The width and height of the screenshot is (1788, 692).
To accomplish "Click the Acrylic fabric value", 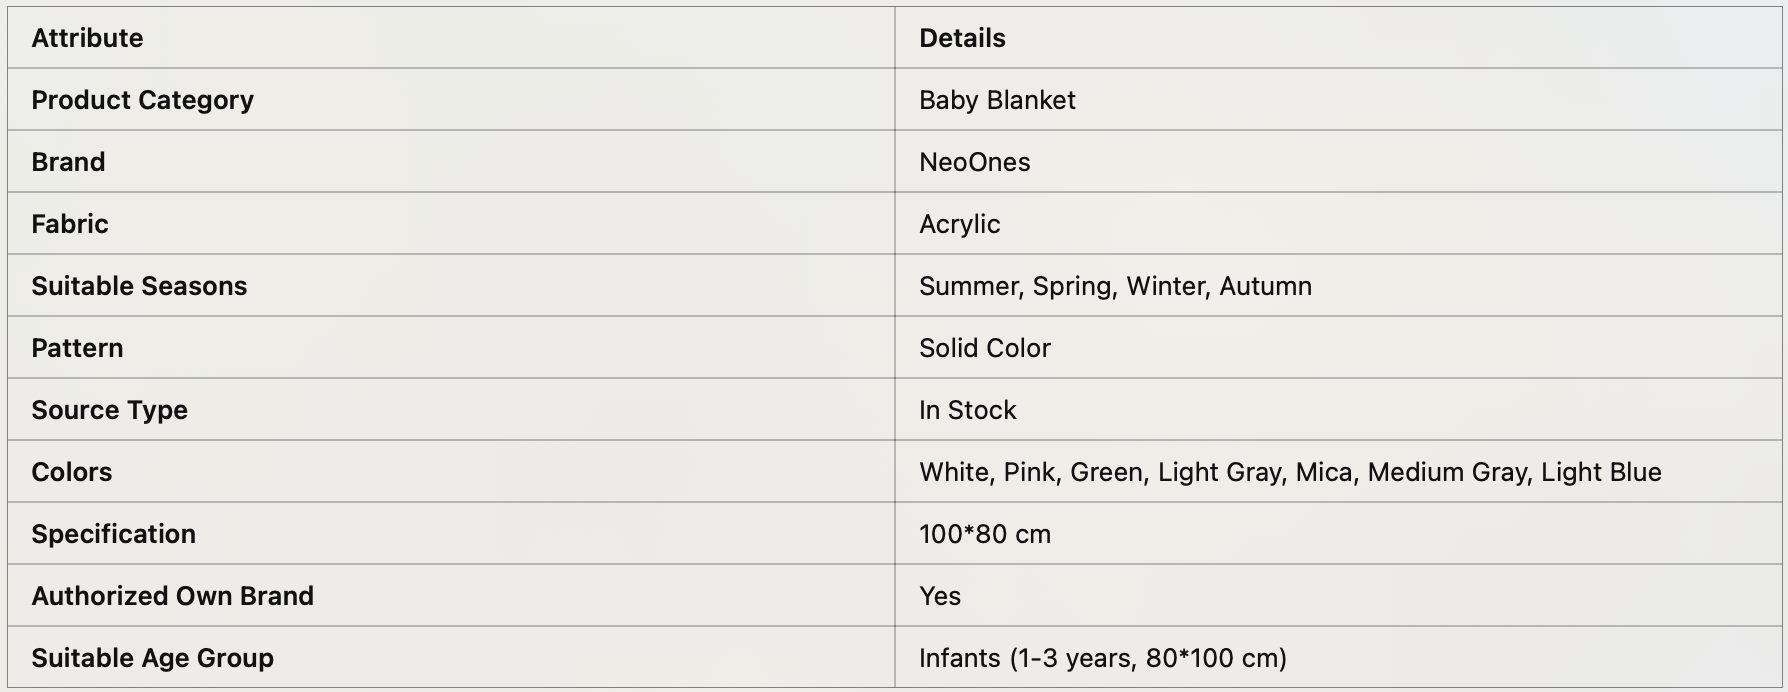I will click(x=959, y=224).
